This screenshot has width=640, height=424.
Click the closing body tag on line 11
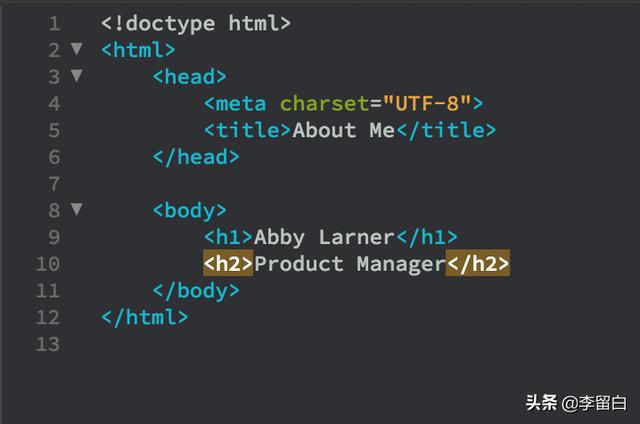[196, 291]
